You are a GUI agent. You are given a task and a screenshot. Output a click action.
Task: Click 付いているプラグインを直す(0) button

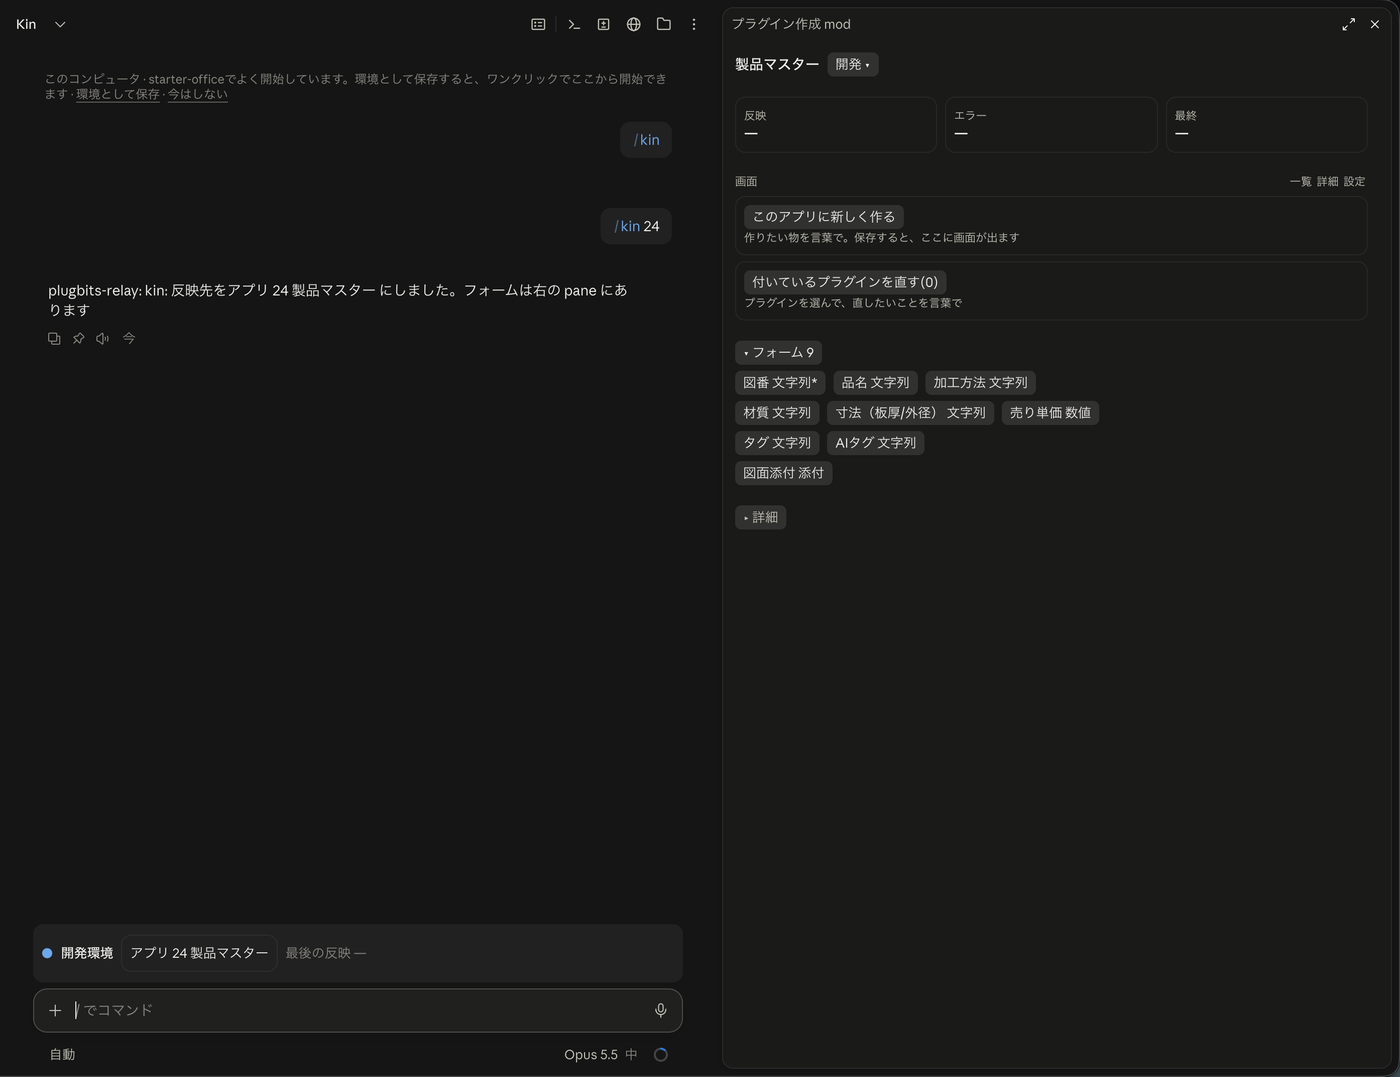(845, 282)
